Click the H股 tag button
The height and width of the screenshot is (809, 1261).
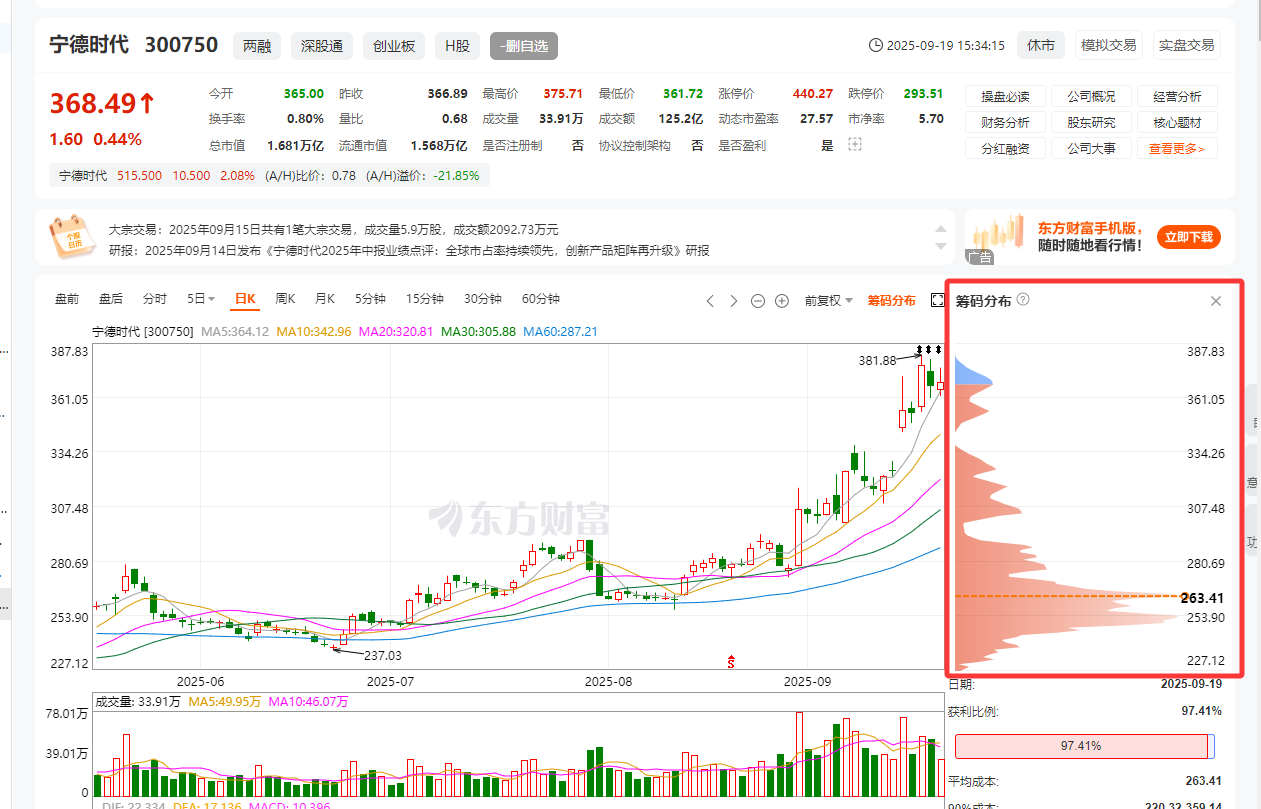[x=457, y=46]
